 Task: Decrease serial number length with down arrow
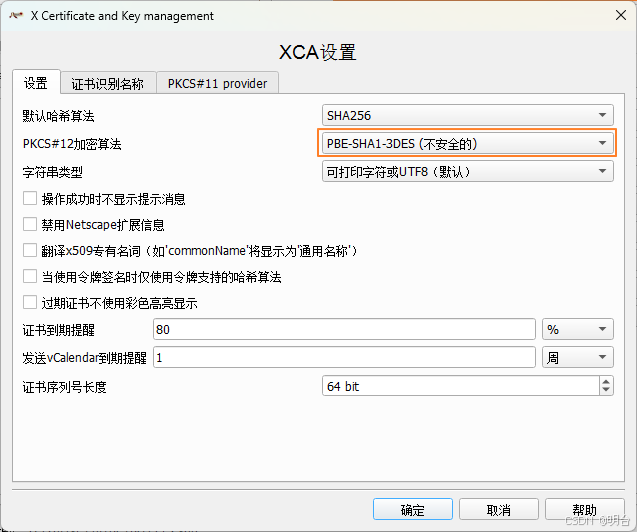tap(606, 390)
